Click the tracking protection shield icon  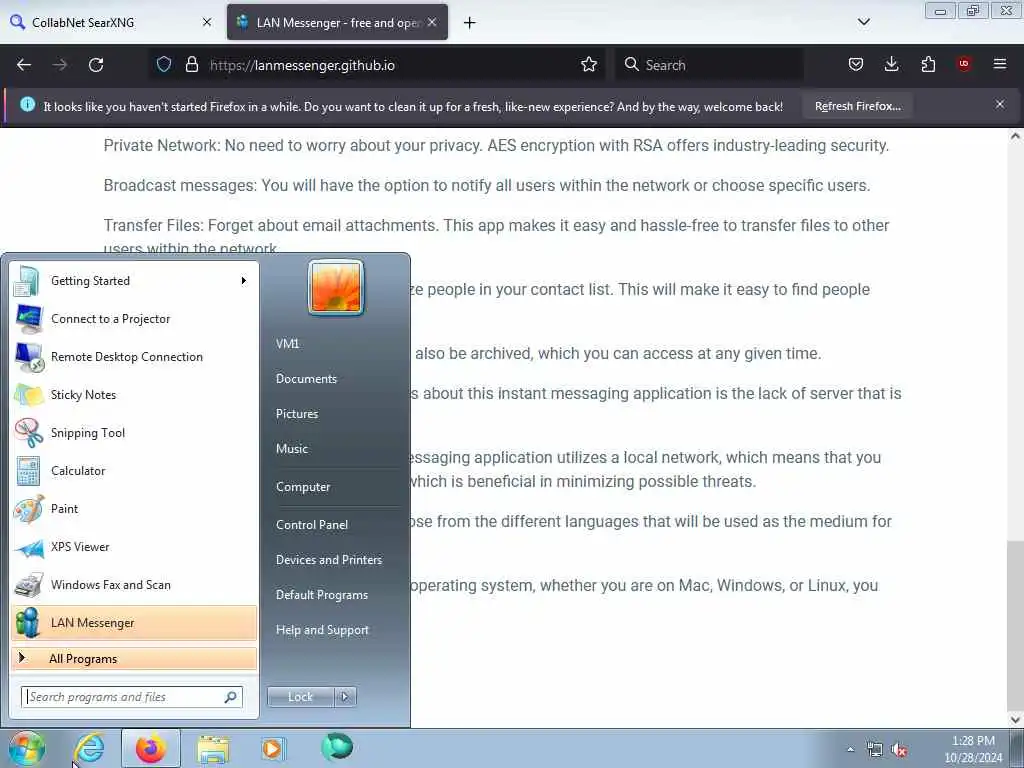point(164,64)
